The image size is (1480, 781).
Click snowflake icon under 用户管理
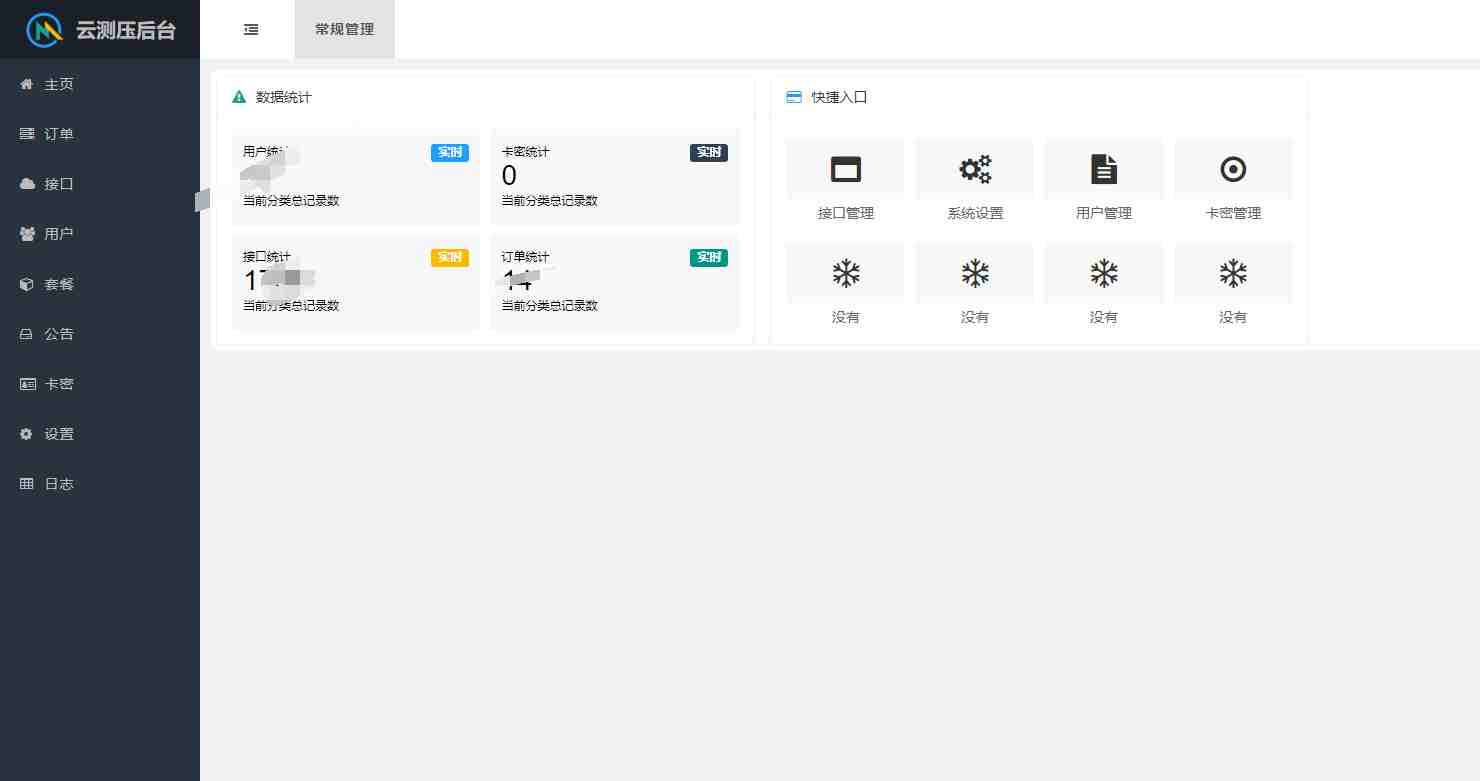click(1104, 273)
